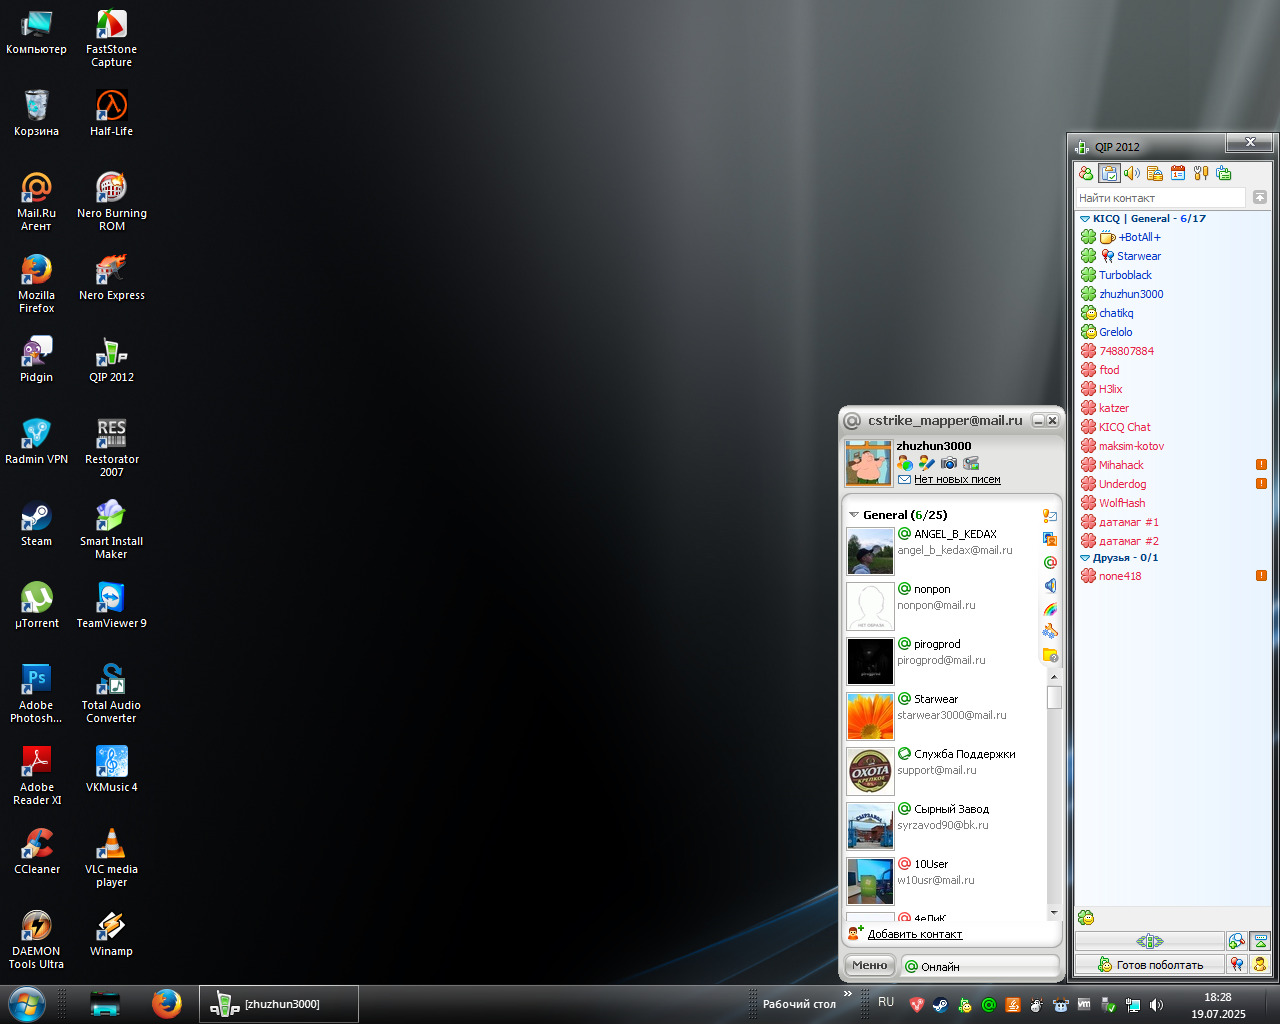This screenshot has width=1280, height=1024.
Task: Open the Нет новых писем link
Action: coord(957,480)
